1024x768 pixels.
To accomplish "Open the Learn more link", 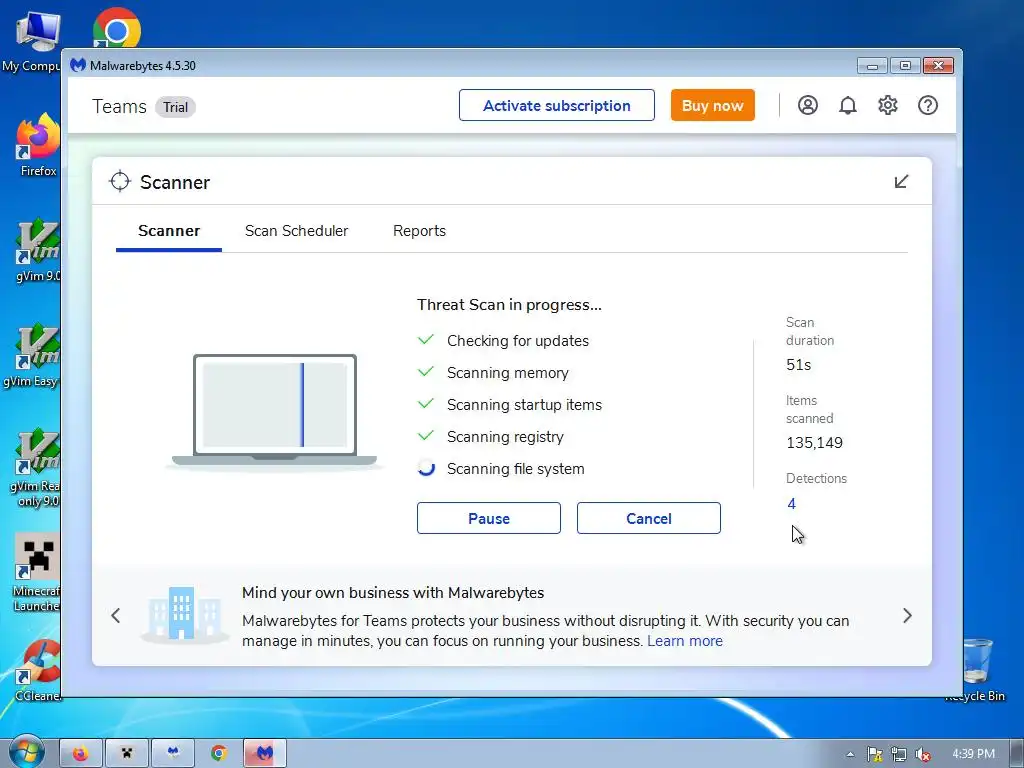I will (x=685, y=641).
